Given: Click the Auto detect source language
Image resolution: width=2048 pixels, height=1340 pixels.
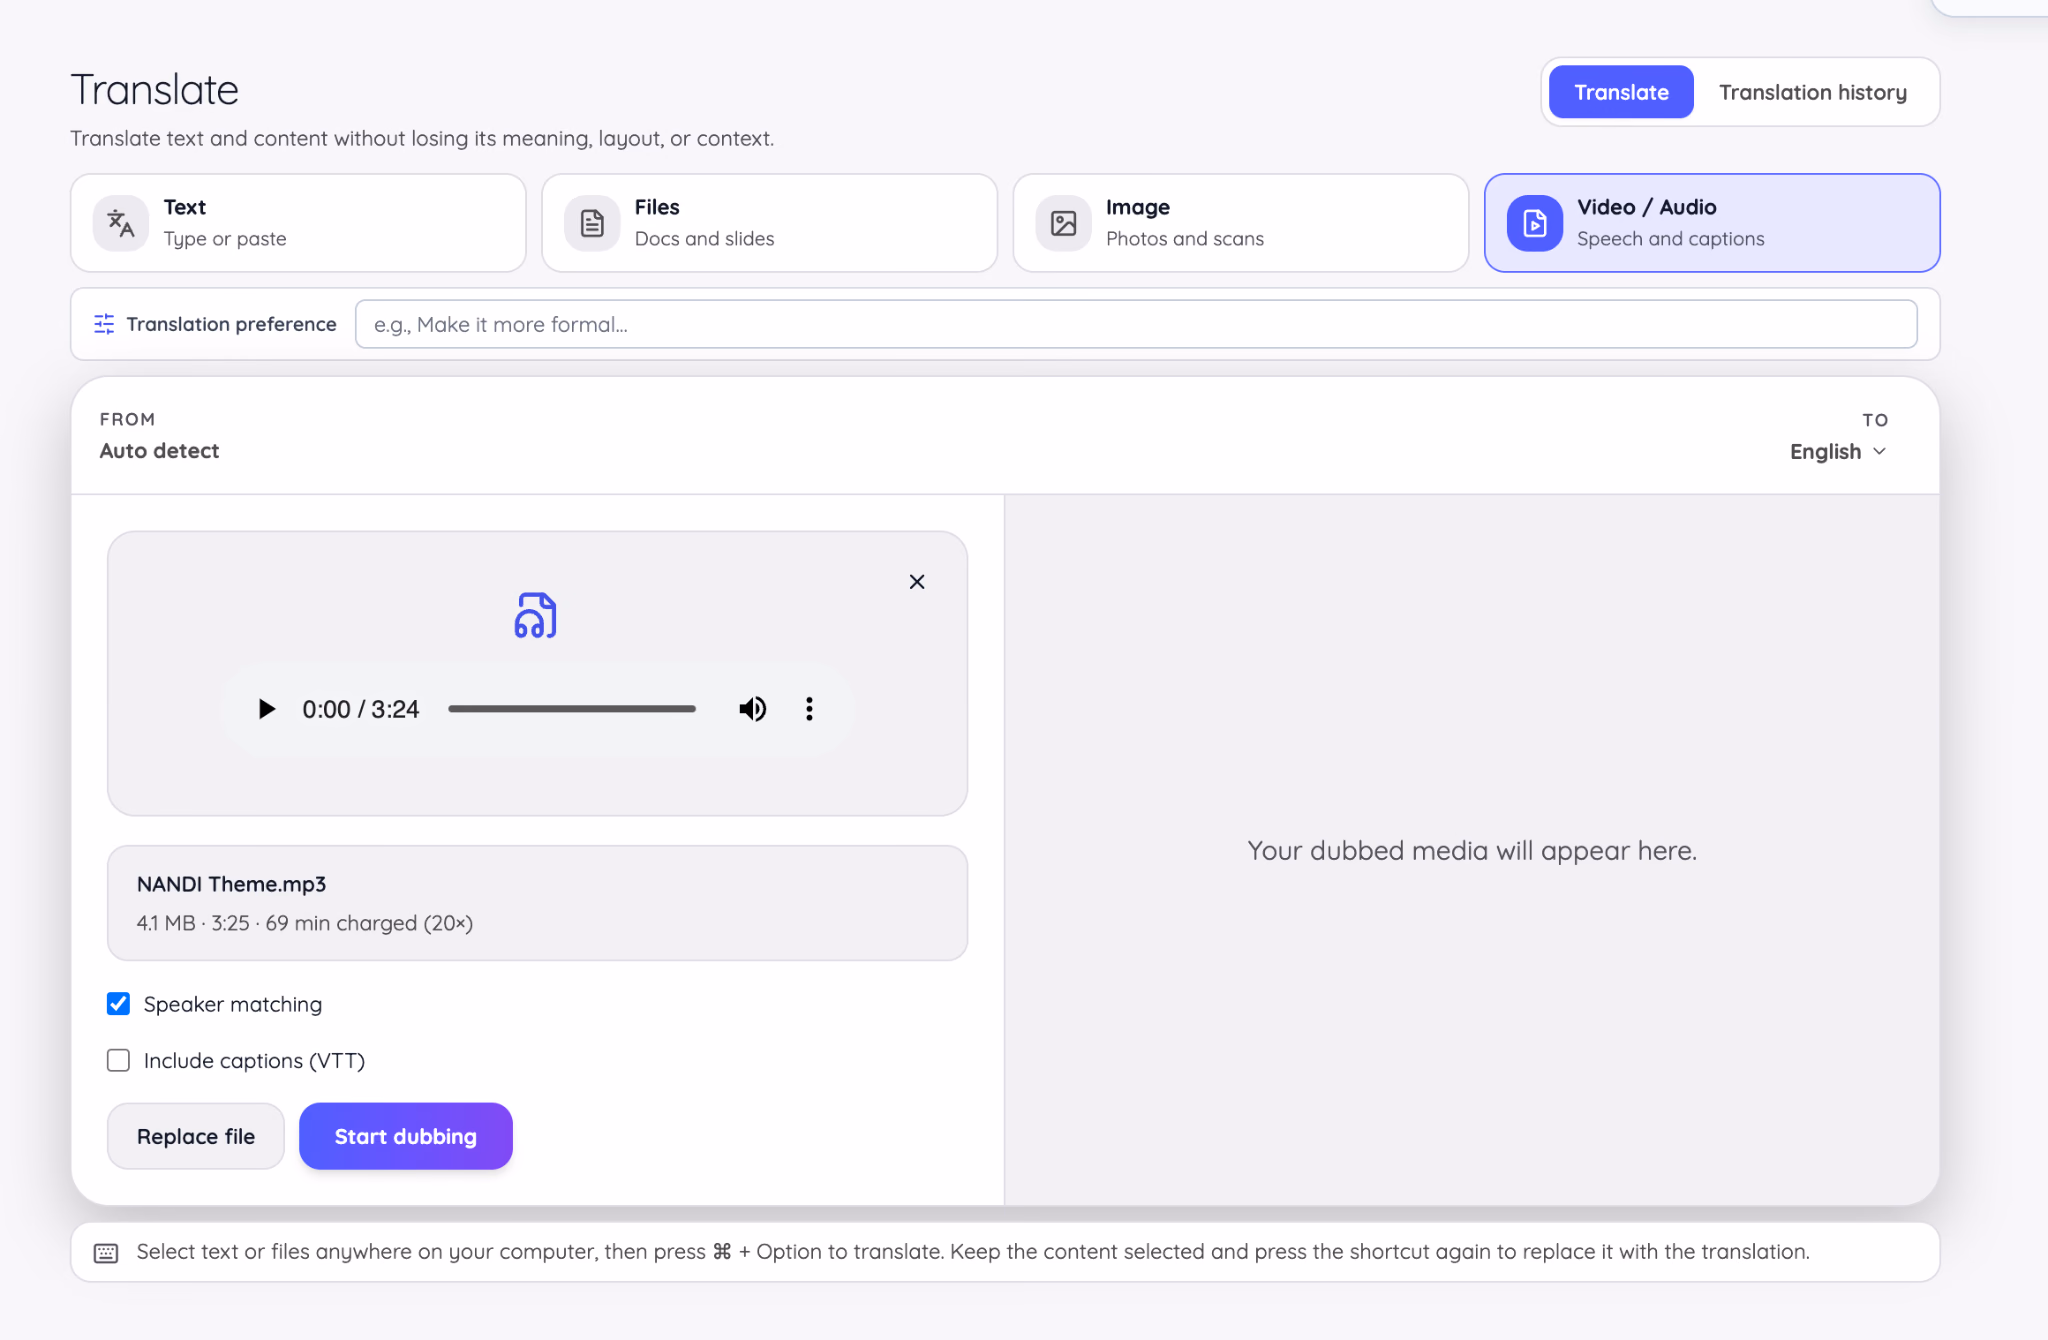Looking at the screenshot, I should coord(159,451).
